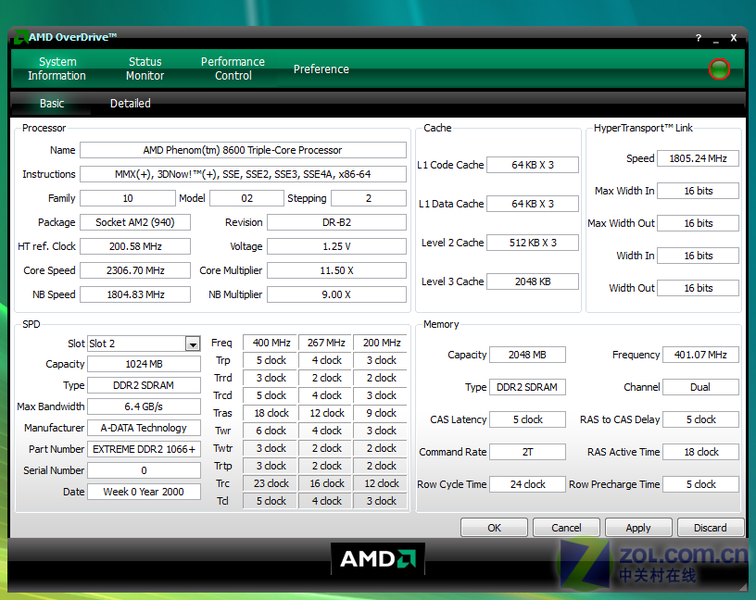Close the AMD OverDrive window
Screen dimensions: 756x600
tap(734, 38)
